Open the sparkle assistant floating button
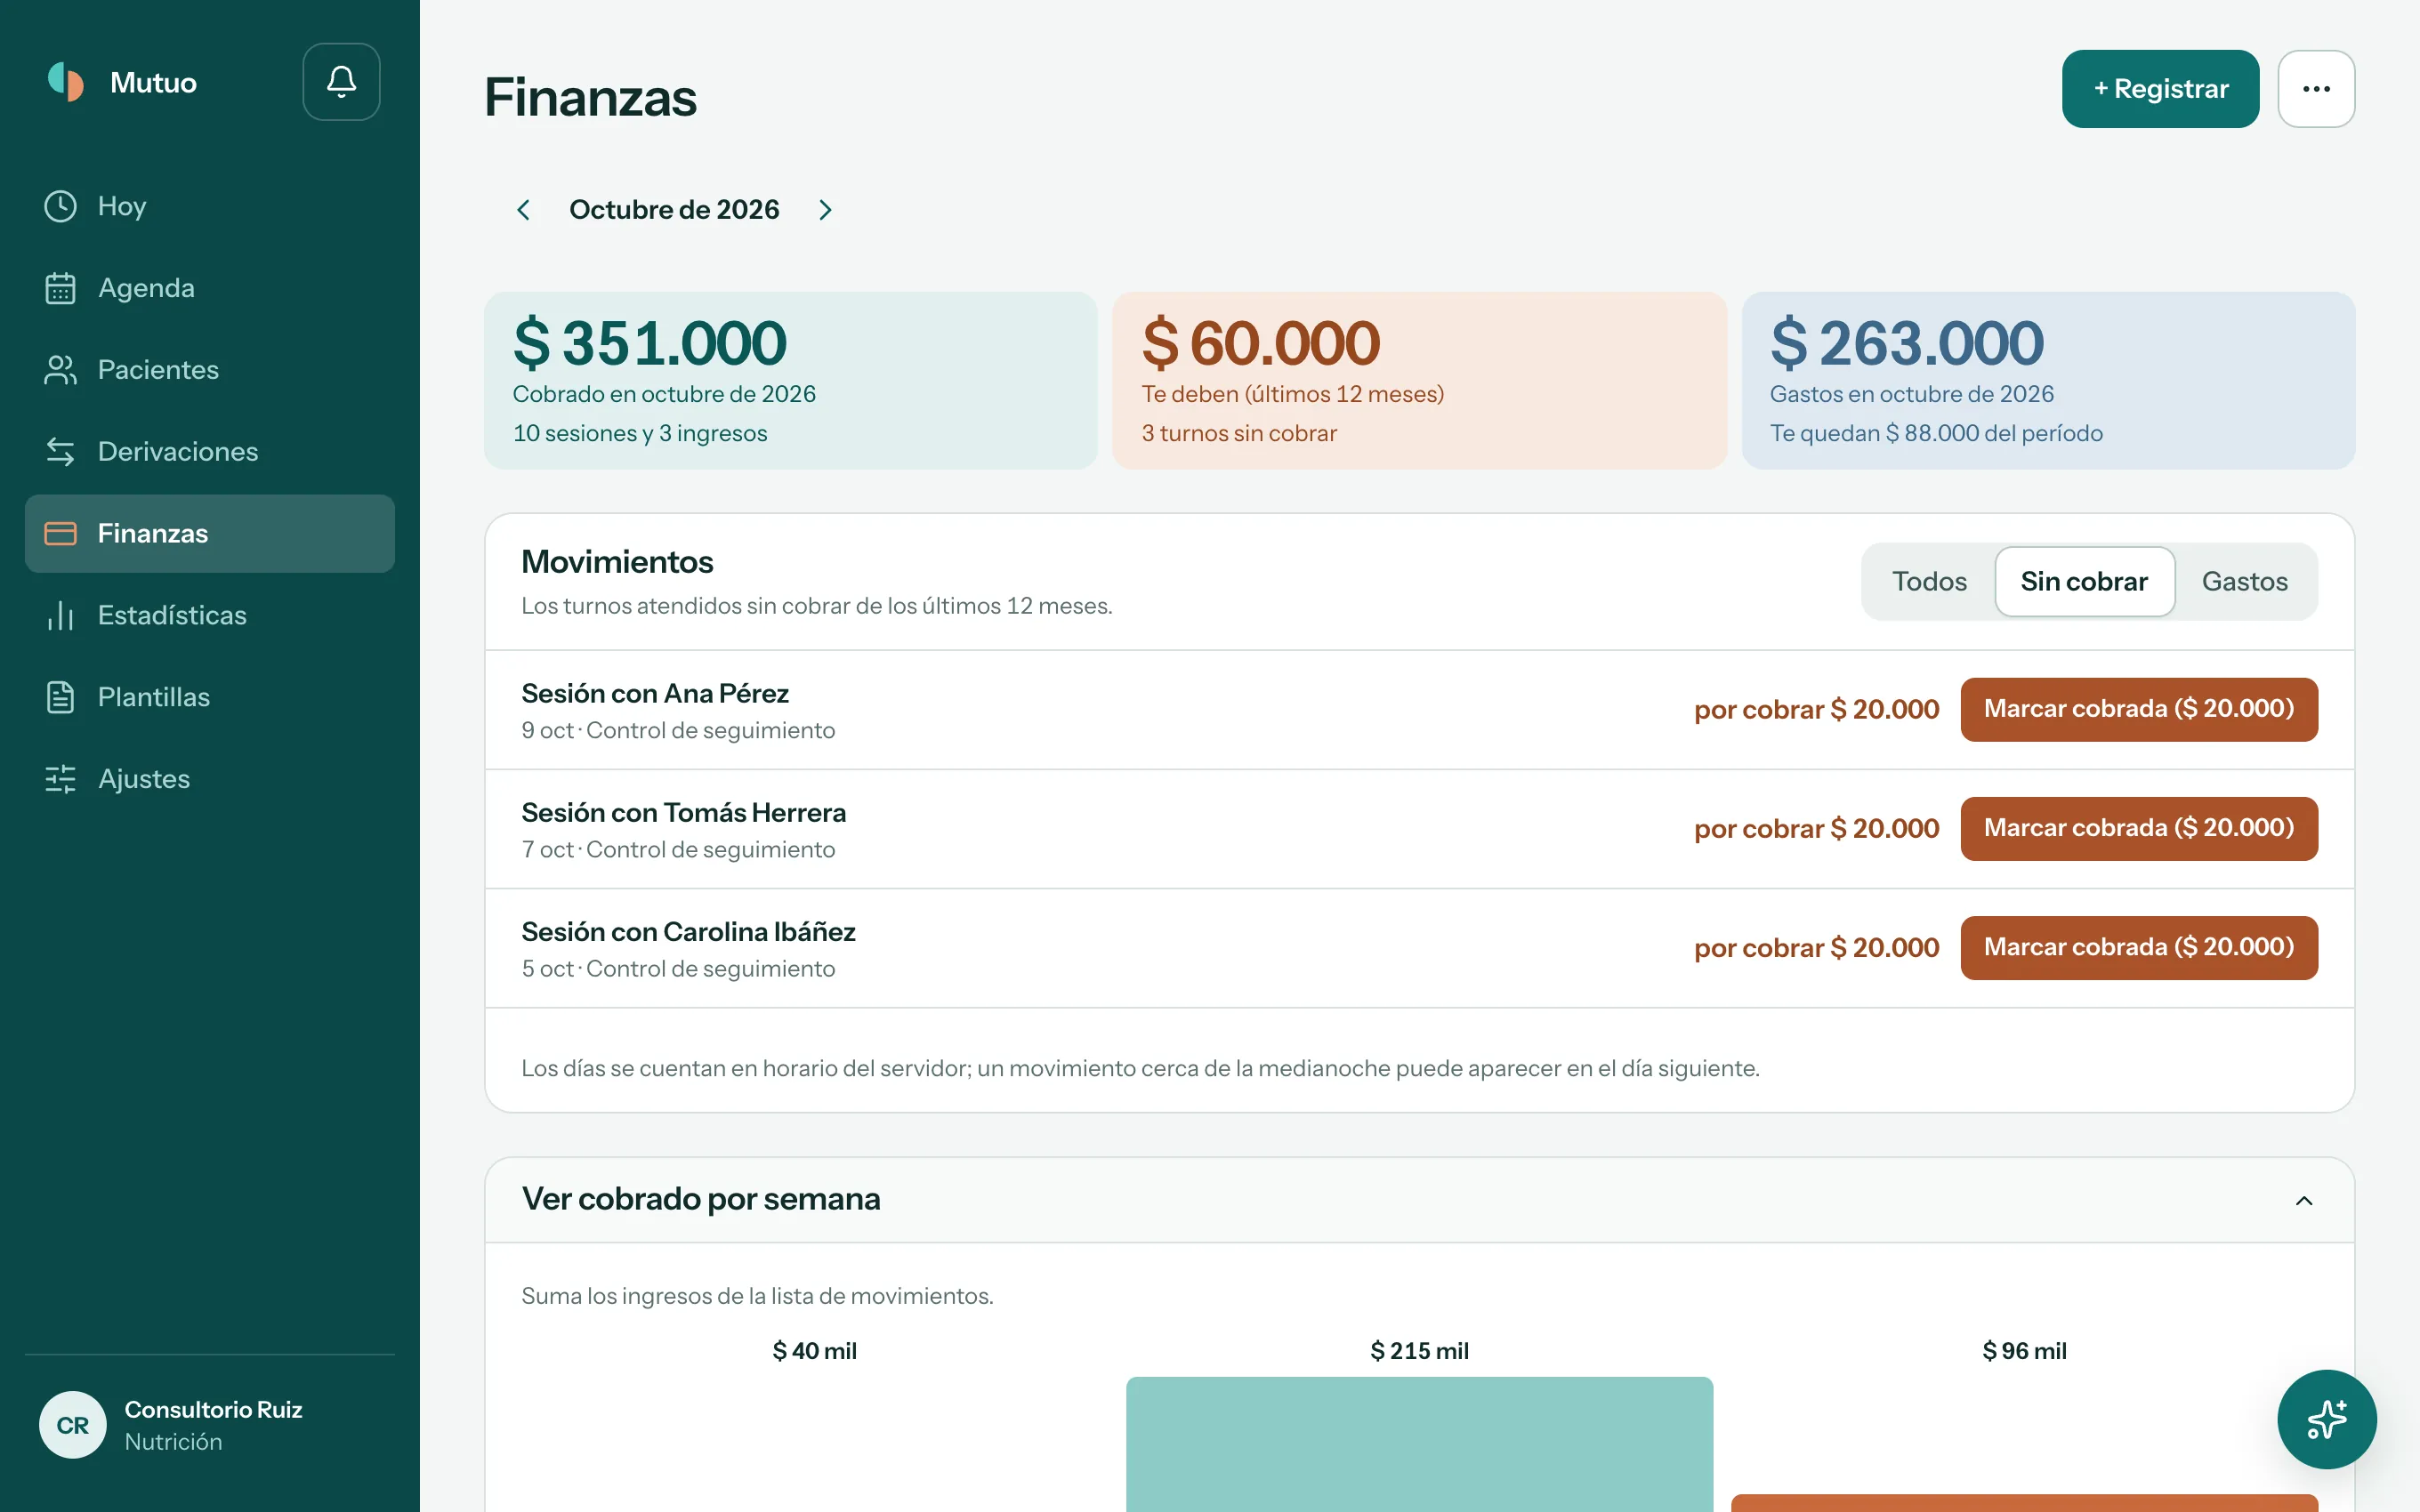Image resolution: width=2420 pixels, height=1512 pixels. click(x=2326, y=1419)
